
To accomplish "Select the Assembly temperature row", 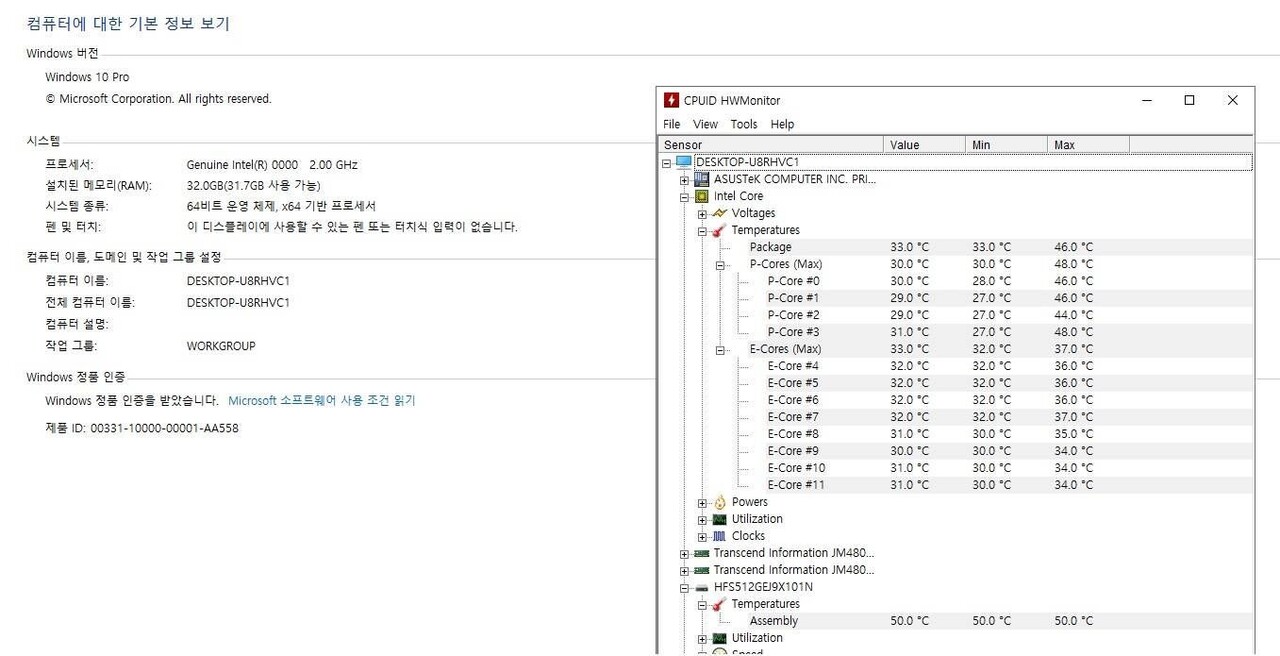I will [773, 620].
